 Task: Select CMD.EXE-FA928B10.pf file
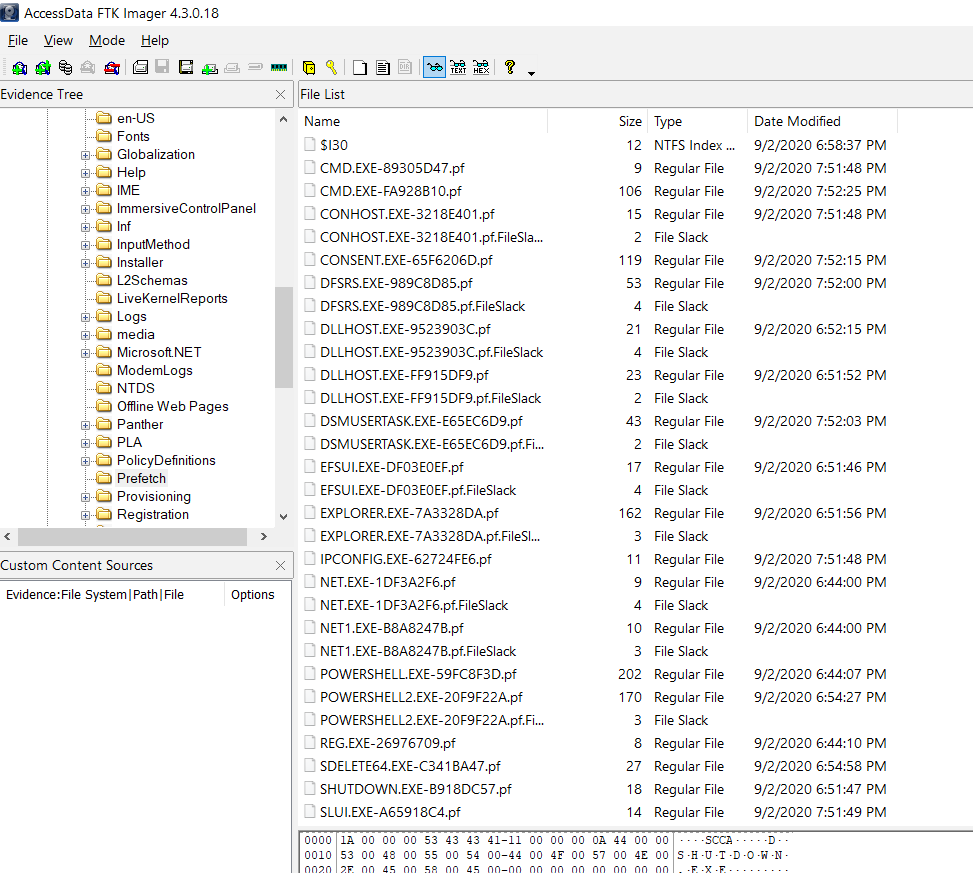tap(391, 191)
